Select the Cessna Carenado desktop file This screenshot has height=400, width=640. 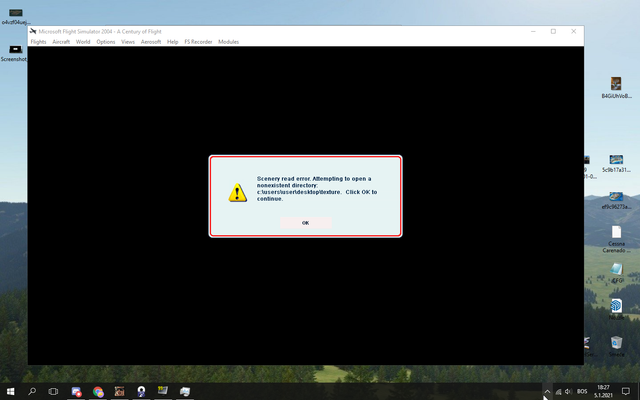pyautogui.click(x=616, y=239)
